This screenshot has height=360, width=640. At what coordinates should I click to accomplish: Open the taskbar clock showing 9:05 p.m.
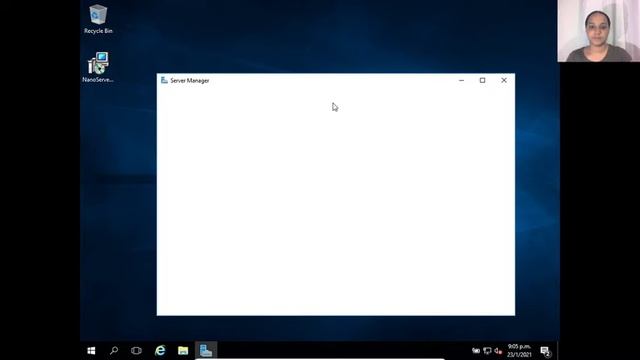coord(519,351)
